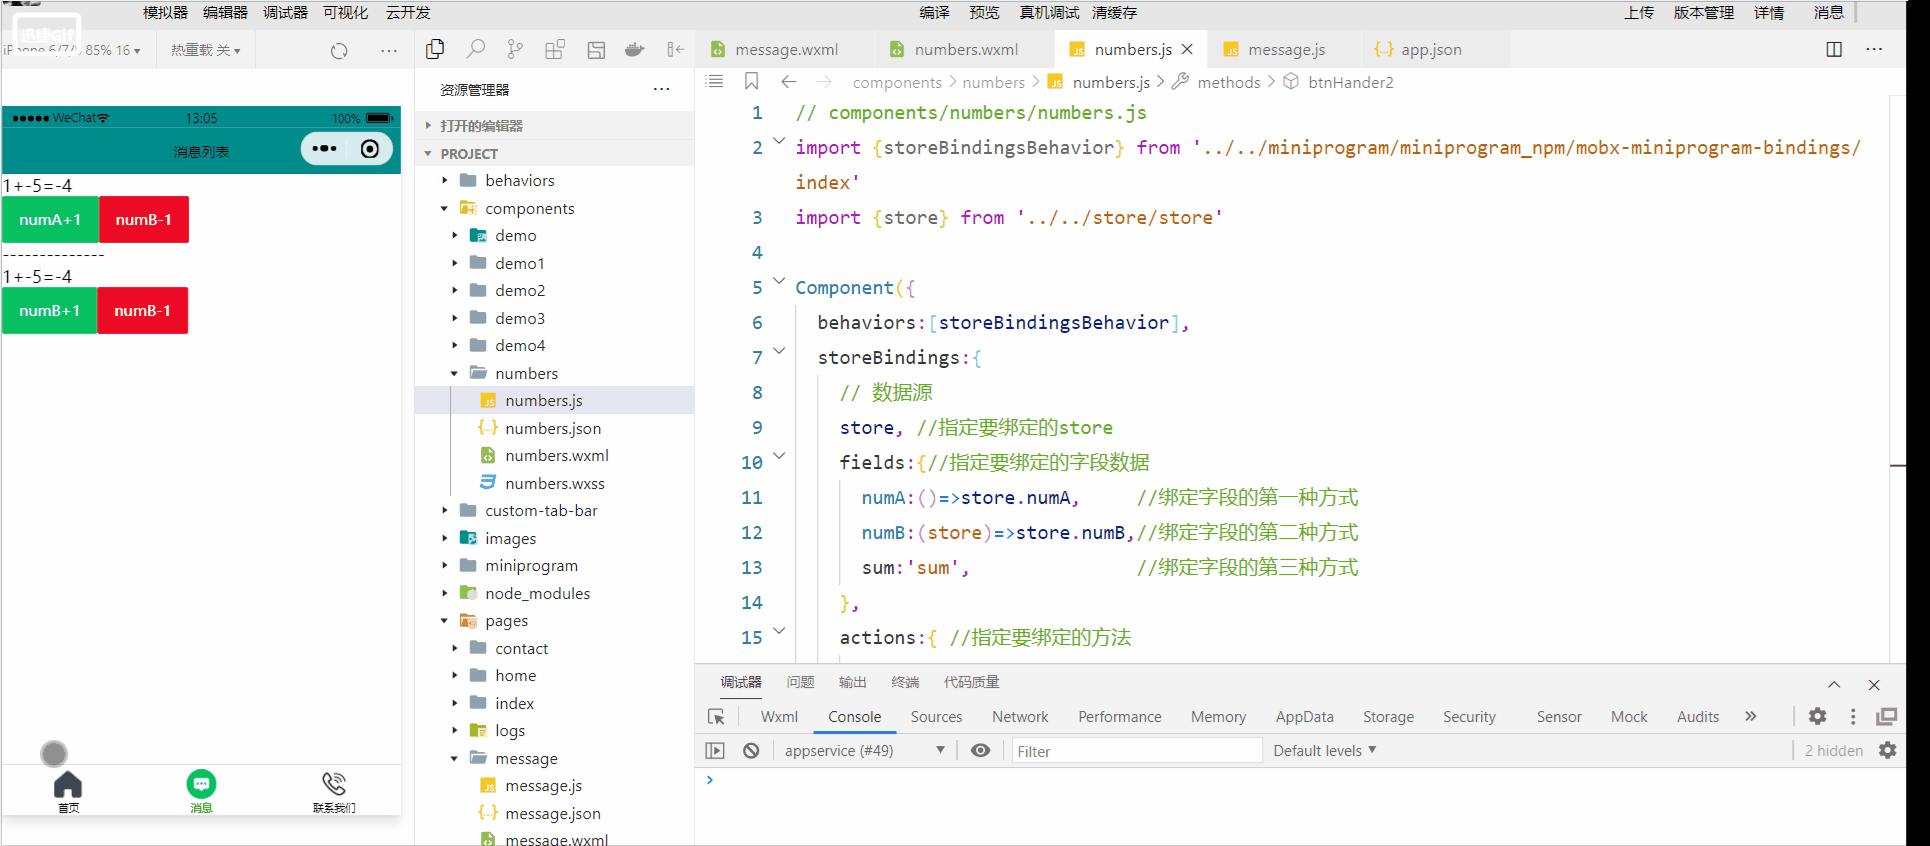Toggle the console sidebar panel icon
Screen dimensions: 1930x846
click(715, 750)
